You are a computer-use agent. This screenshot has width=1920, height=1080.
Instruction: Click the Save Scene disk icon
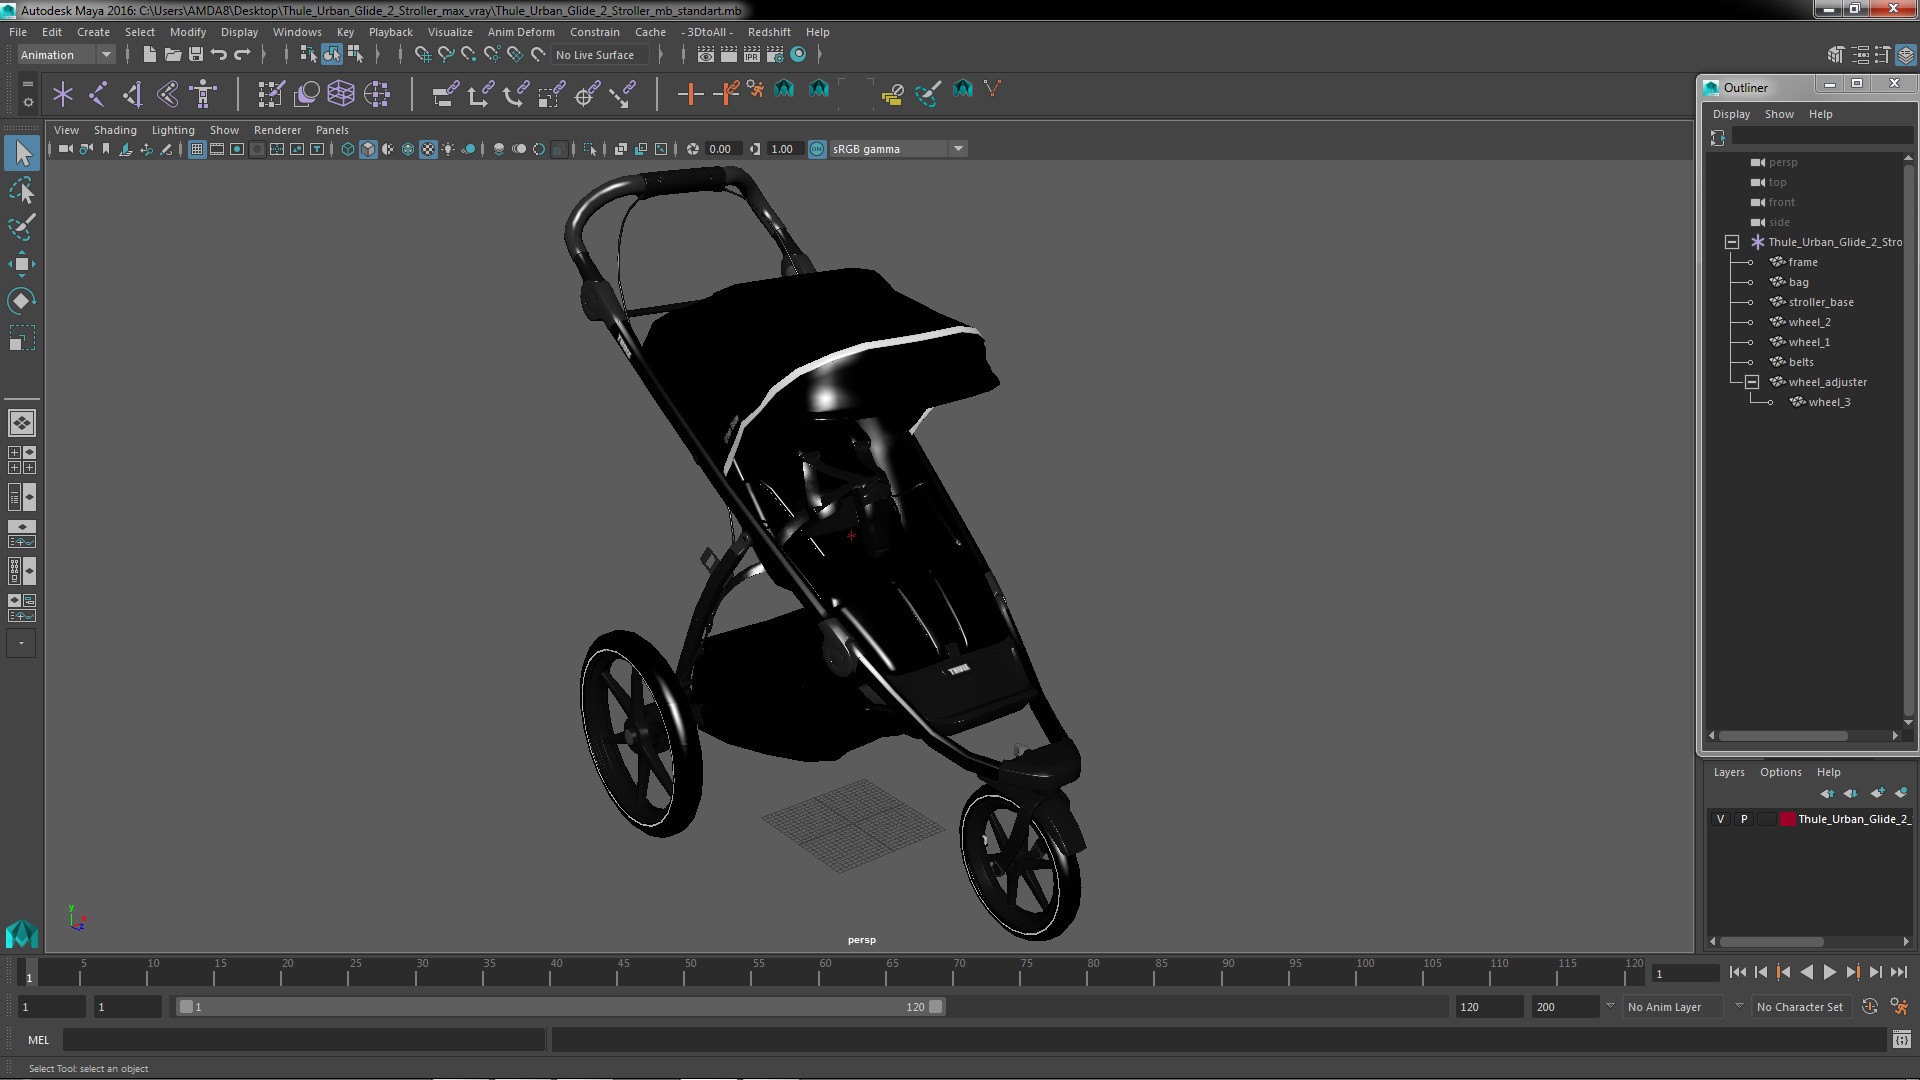(196, 54)
